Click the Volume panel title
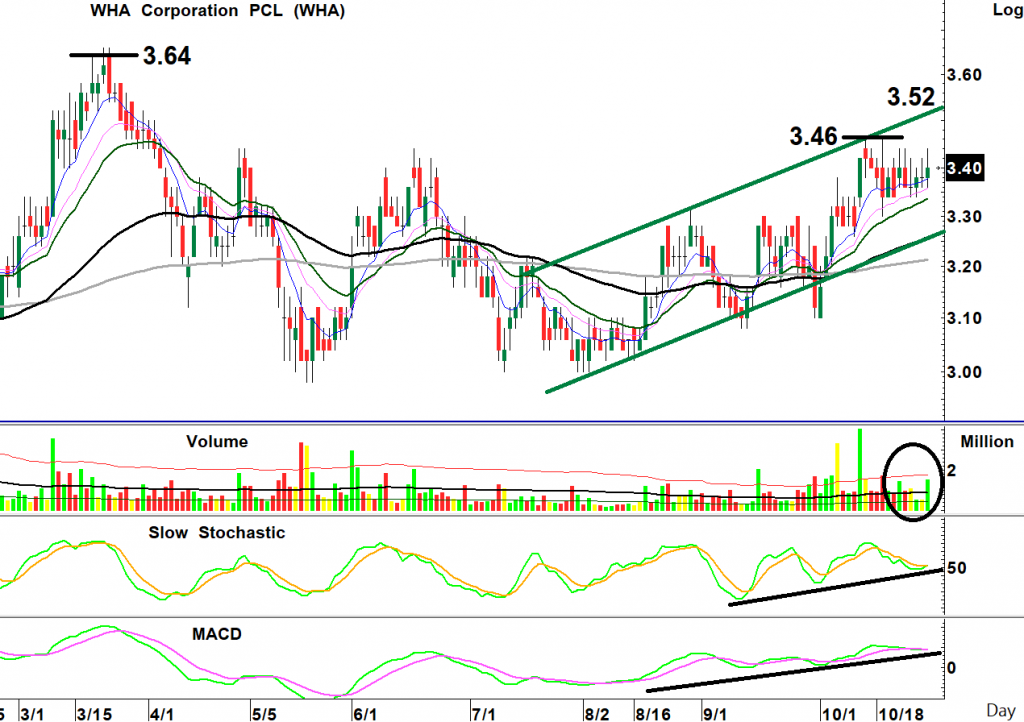Image resolution: width=1024 pixels, height=722 pixels. (x=217, y=441)
